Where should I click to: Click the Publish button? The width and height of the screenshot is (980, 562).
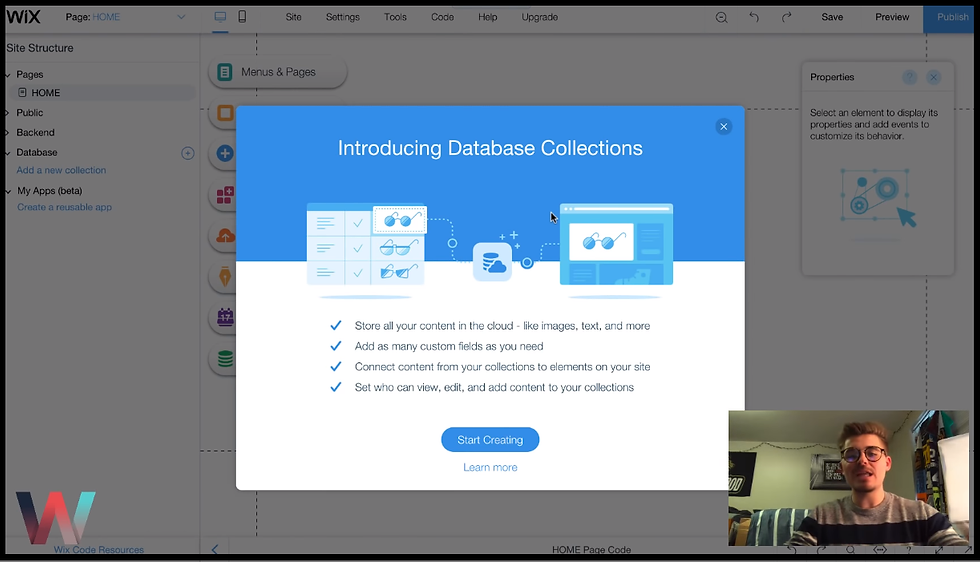(x=951, y=17)
